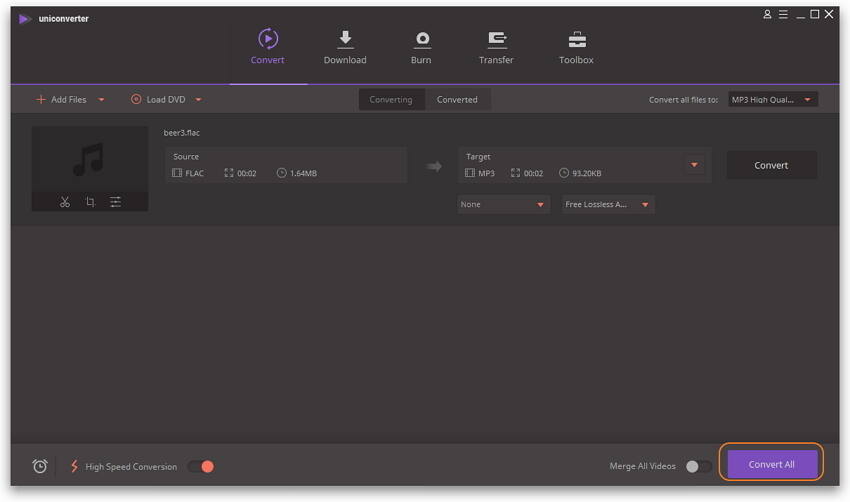This screenshot has height=502, width=850.
Task: Click the beer3.flac file name
Action: point(182,133)
